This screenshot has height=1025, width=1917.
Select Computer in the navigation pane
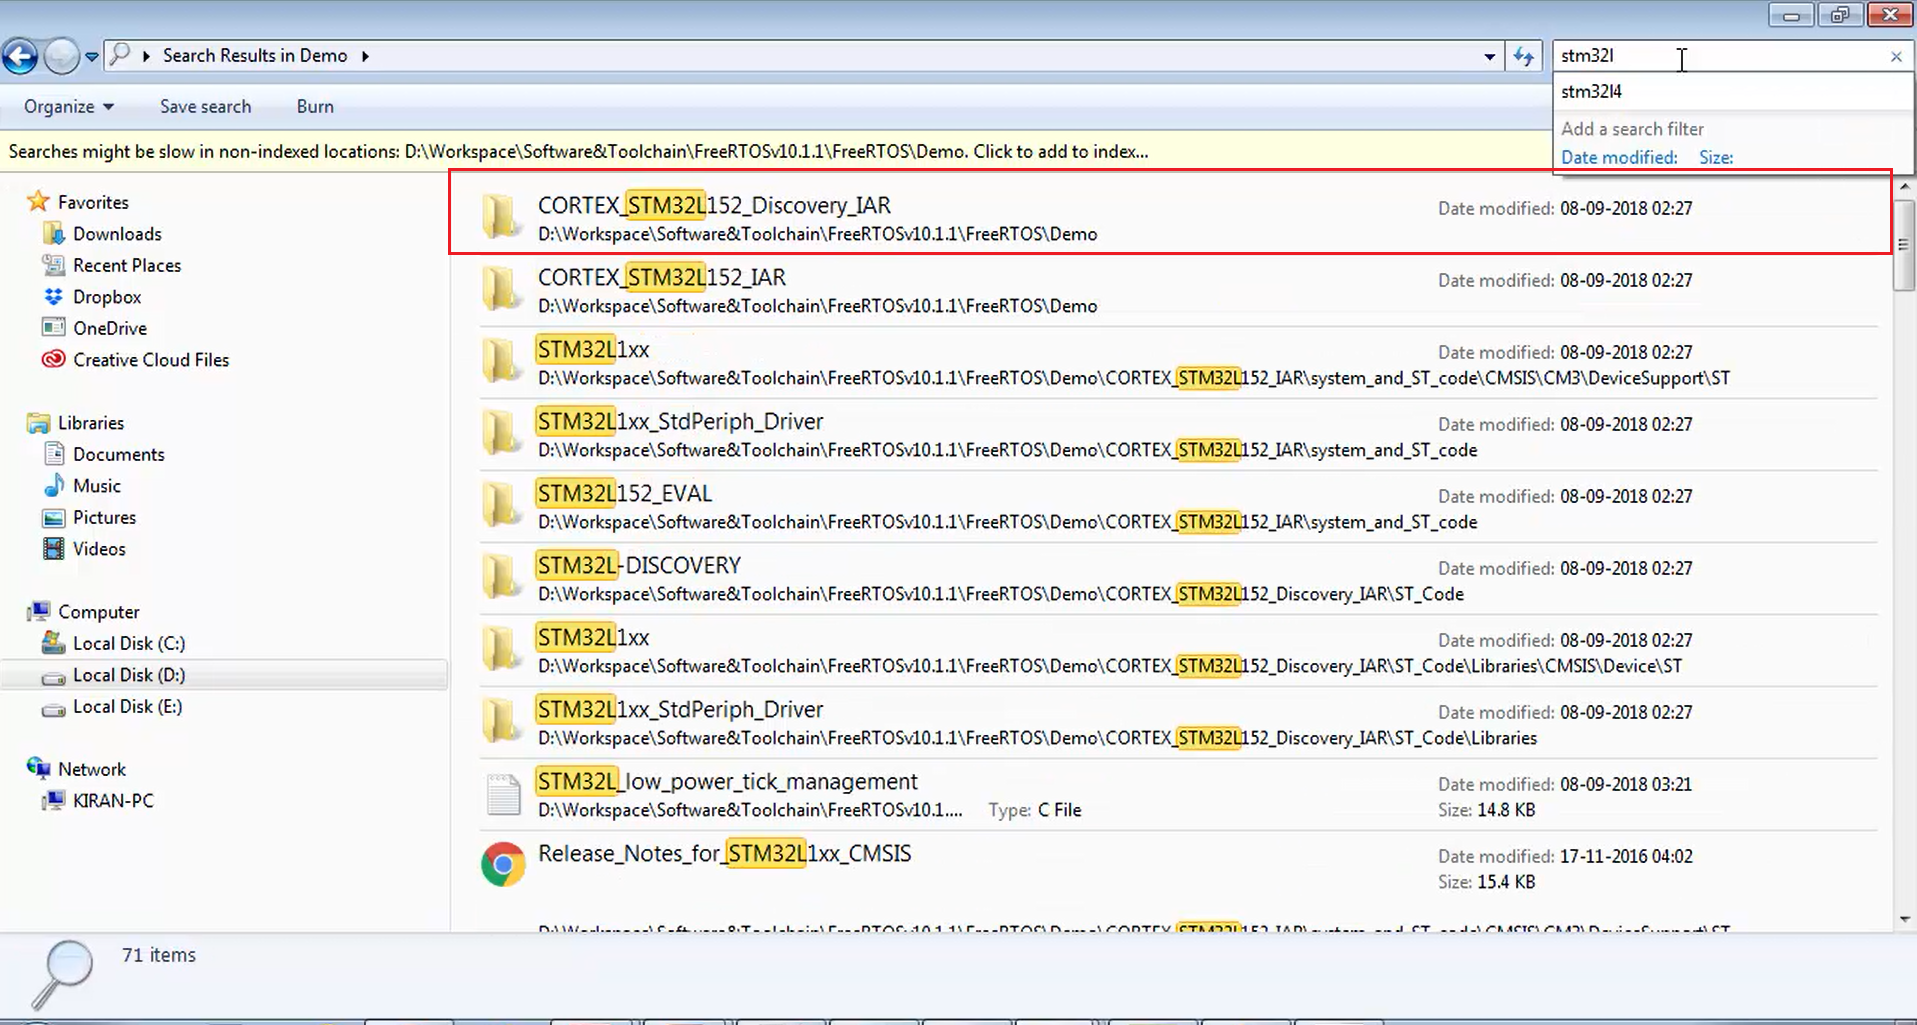point(98,612)
